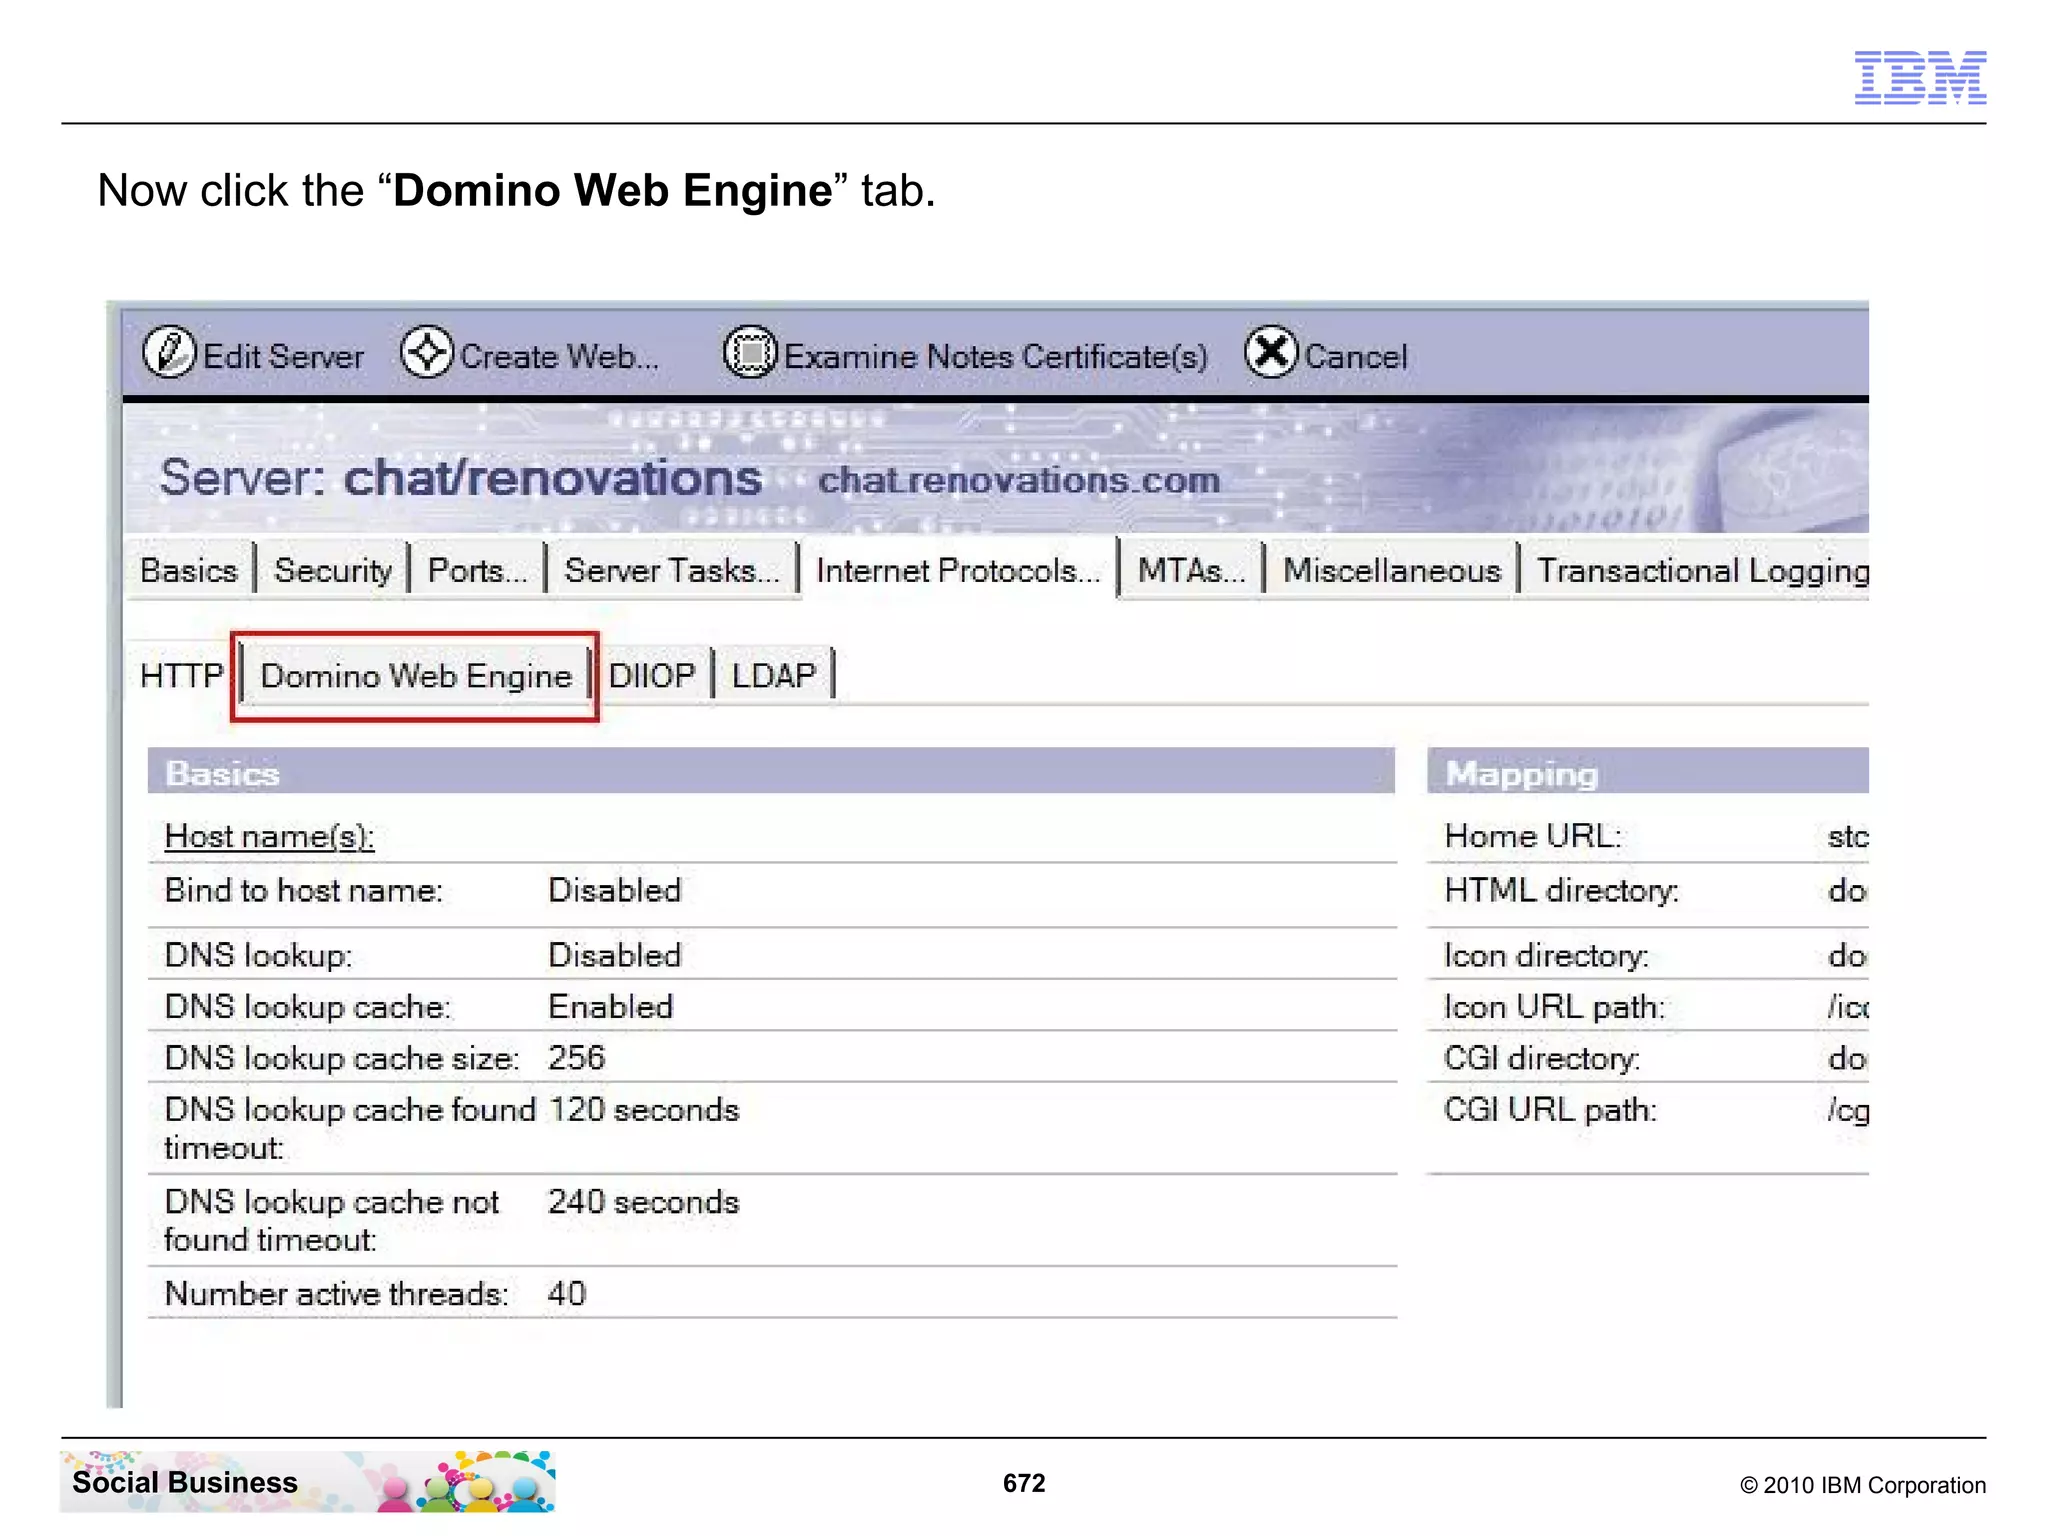Screen dimensions: 2048x1536
Task: Open the MTAs... tab
Action: point(1191,570)
